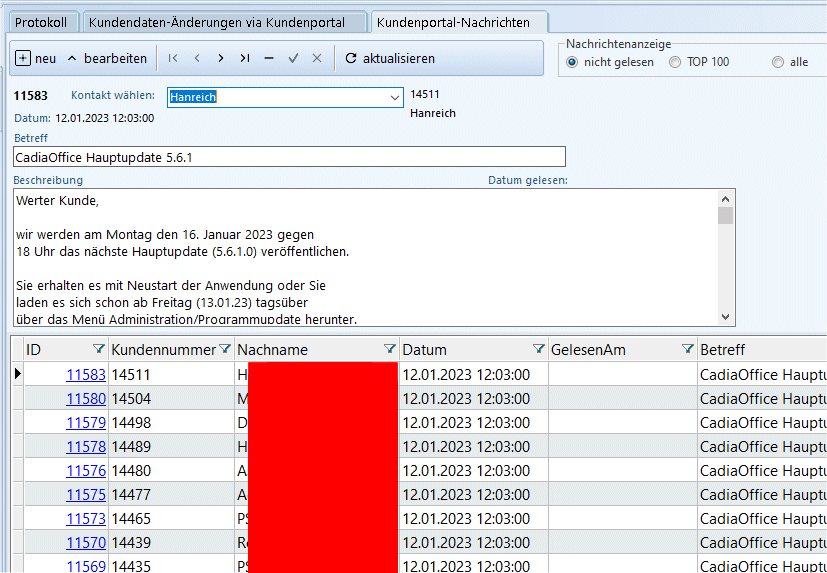The width and height of the screenshot is (827, 573).
Task: Open GelesenAm column filter dropdown
Action: [x=687, y=349]
